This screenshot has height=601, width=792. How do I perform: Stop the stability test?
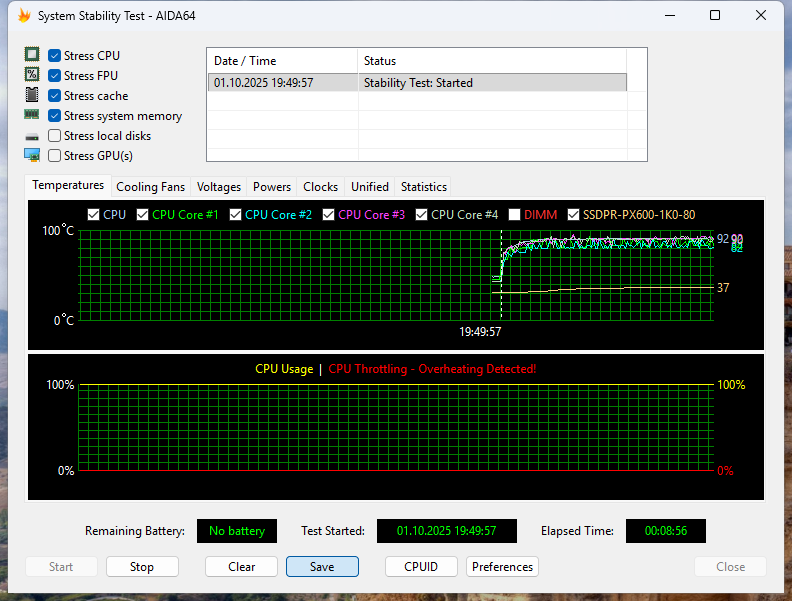coord(142,567)
